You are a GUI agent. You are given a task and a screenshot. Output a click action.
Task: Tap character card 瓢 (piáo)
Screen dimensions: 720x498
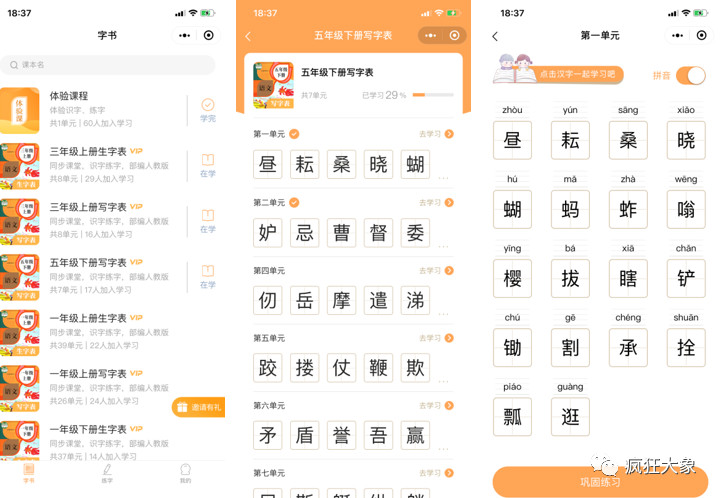pos(512,417)
